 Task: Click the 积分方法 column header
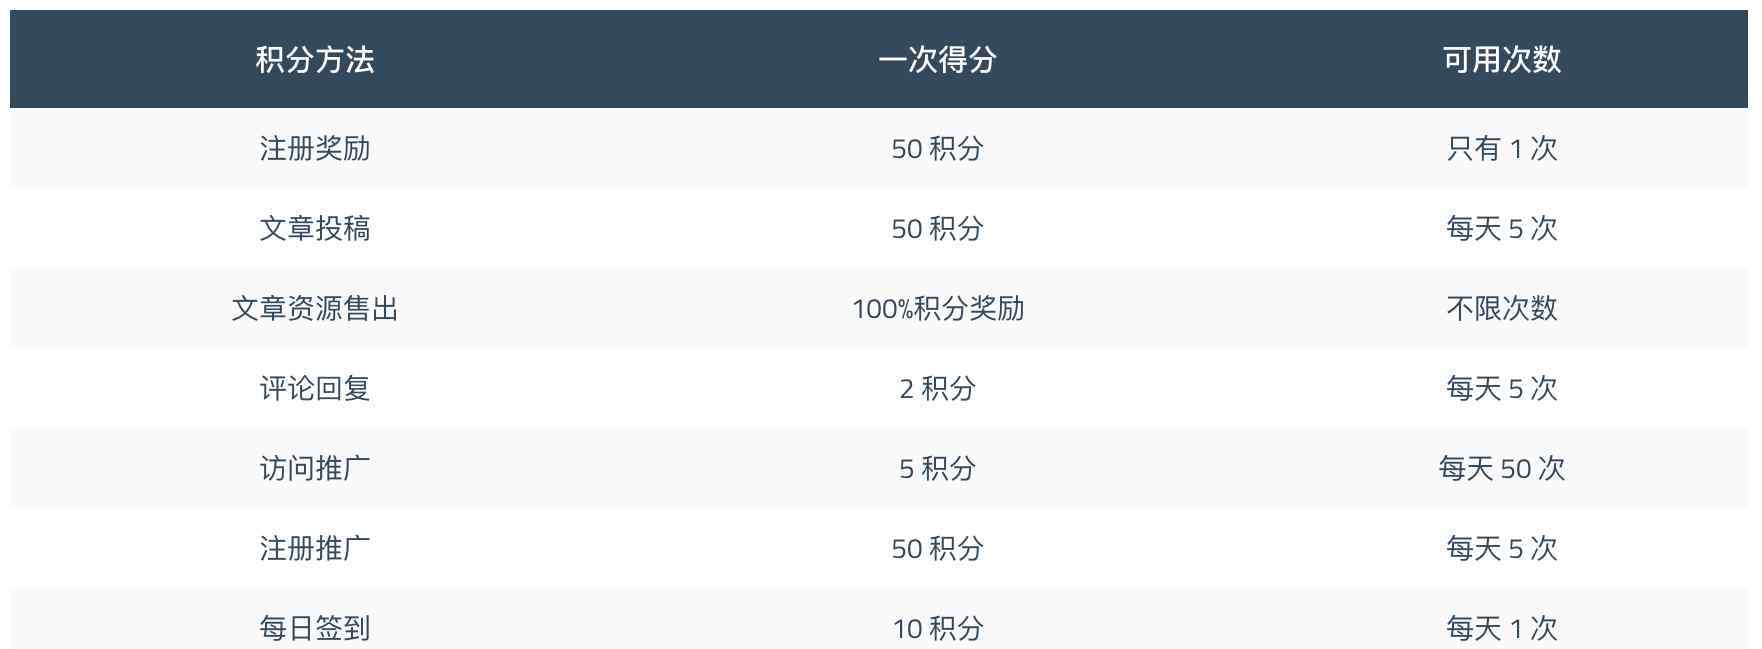(x=315, y=60)
